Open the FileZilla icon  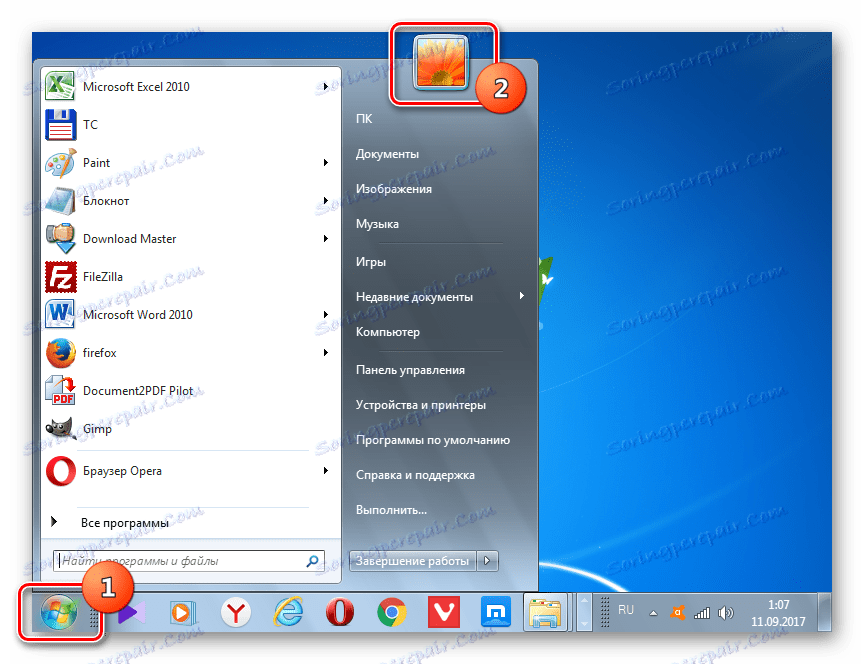pyautogui.click(x=61, y=277)
